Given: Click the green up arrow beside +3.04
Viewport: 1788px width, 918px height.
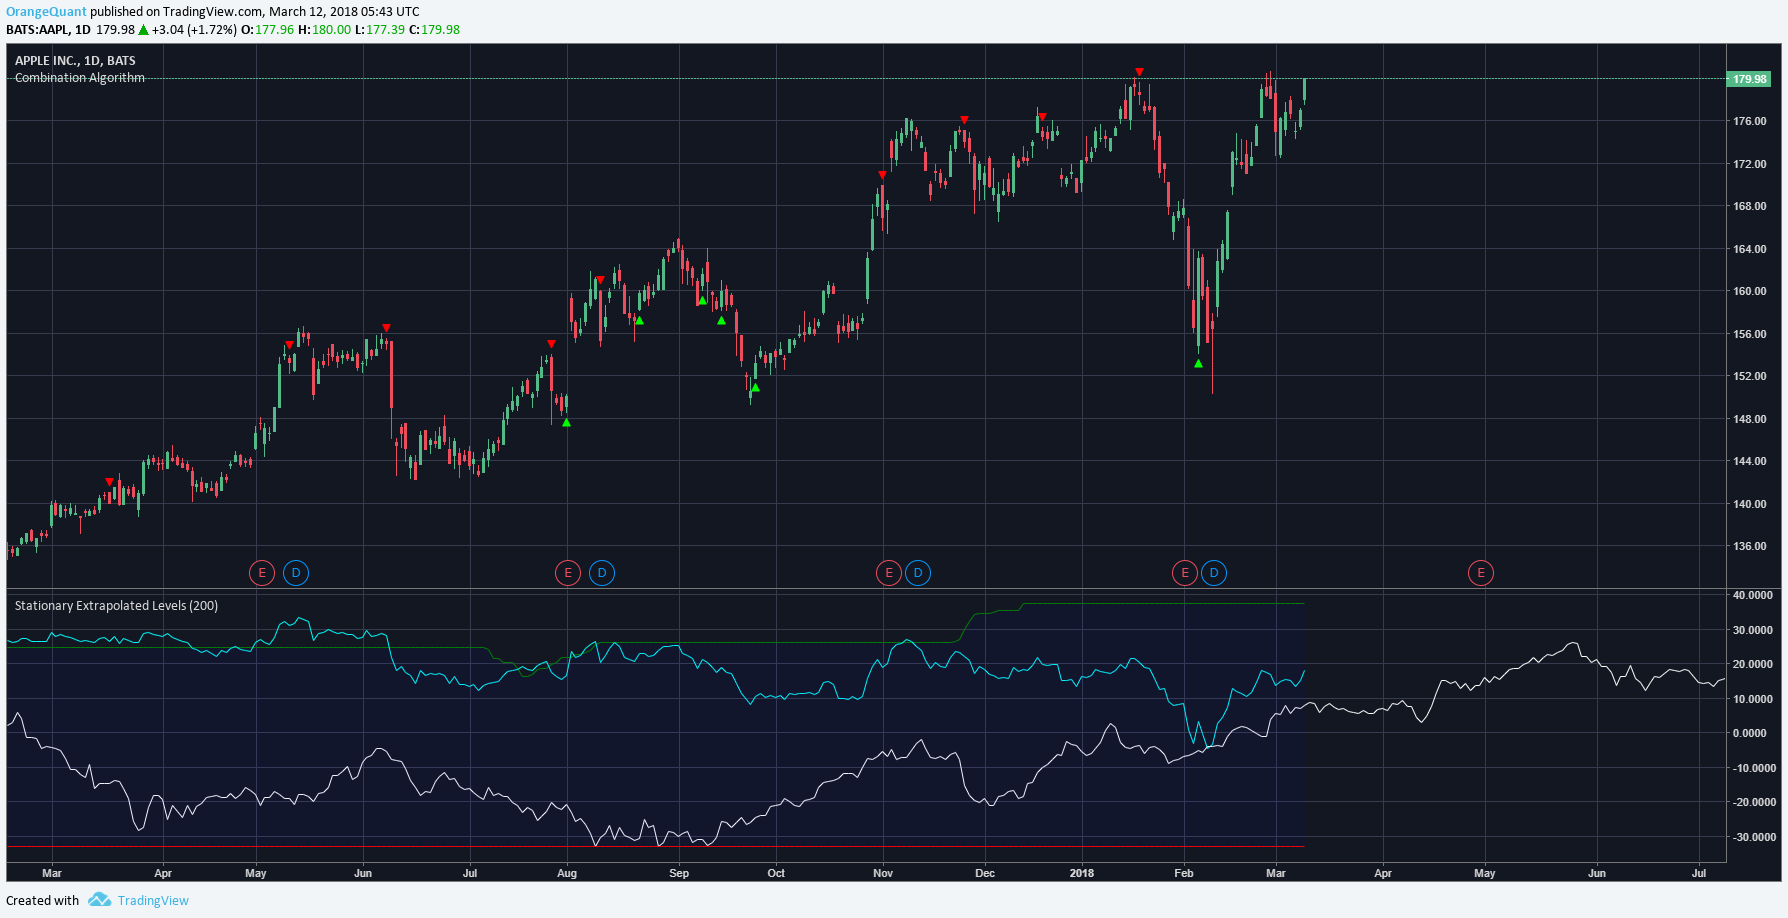Looking at the screenshot, I should [143, 30].
